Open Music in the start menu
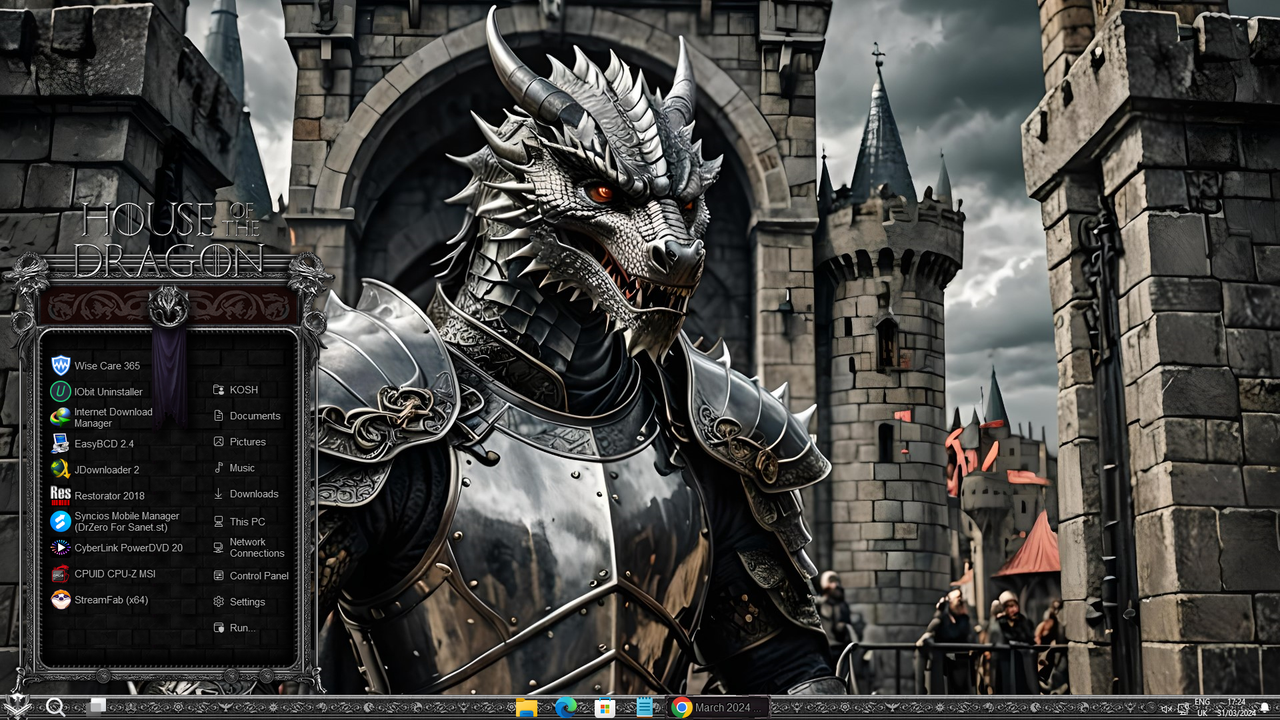Screen dimensions: 1280x720 tap(234, 468)
